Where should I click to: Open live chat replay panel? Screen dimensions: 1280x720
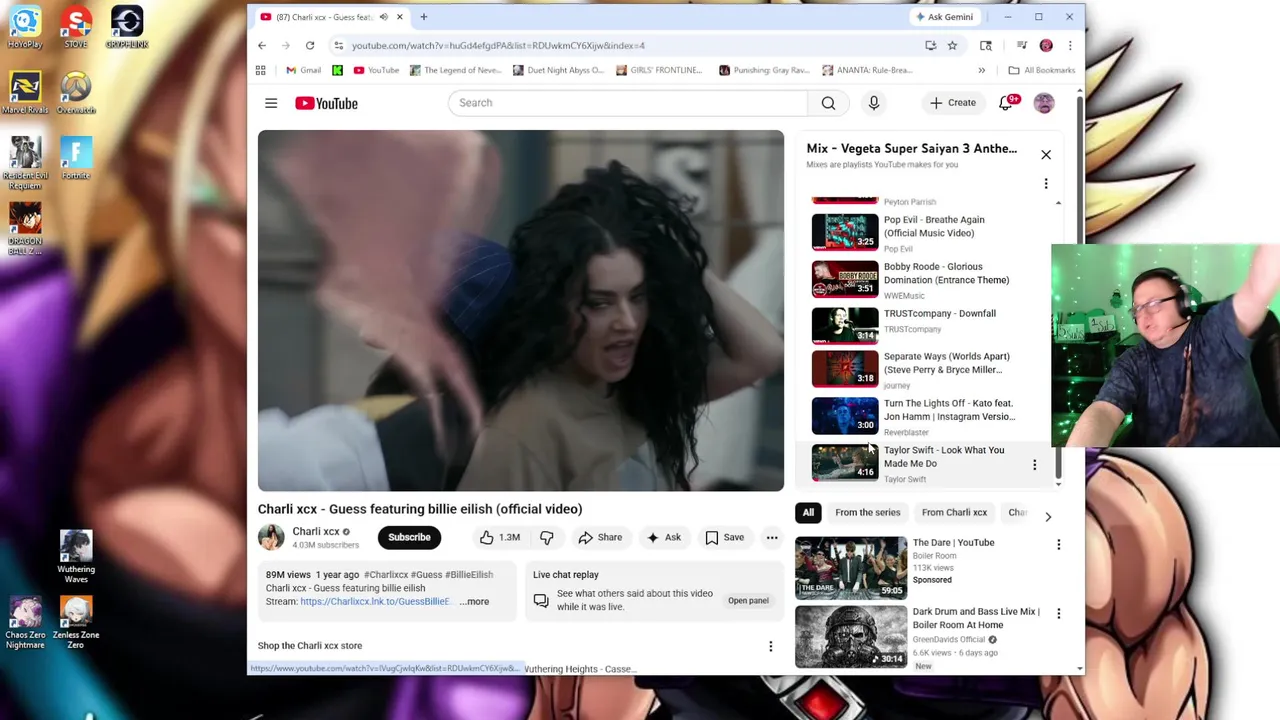[748, 600]
